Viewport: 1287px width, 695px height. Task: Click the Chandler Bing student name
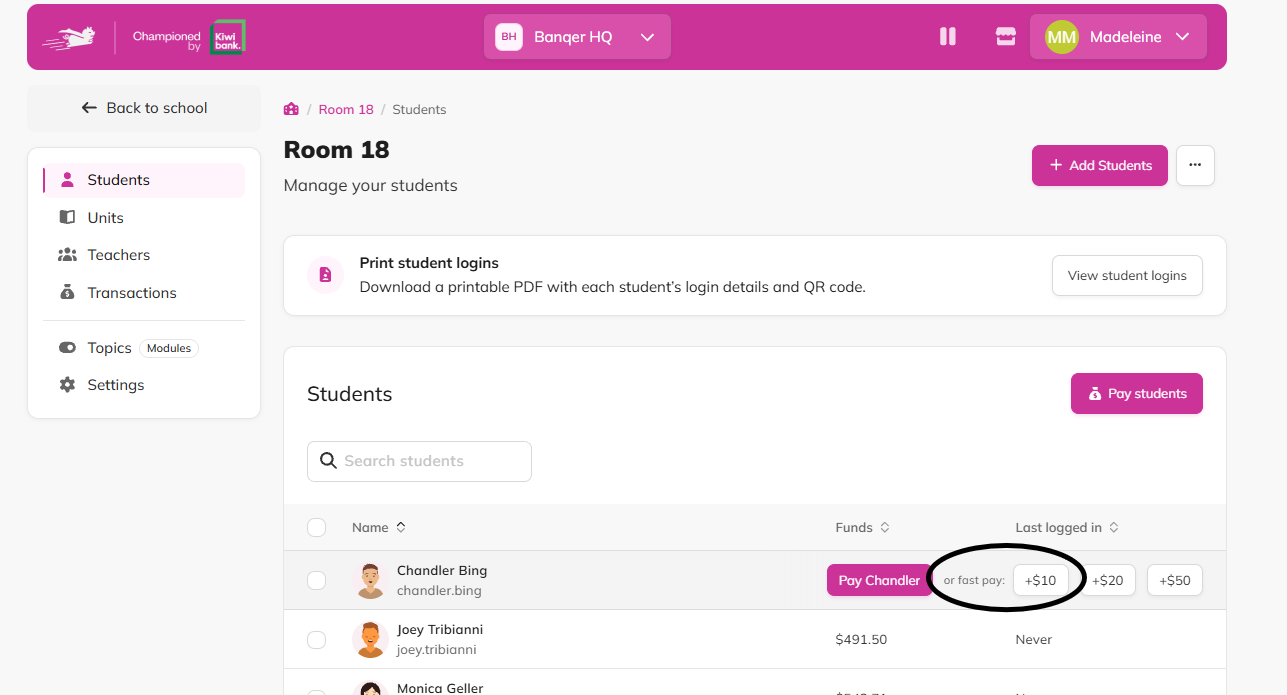click(x=442, y=571)
